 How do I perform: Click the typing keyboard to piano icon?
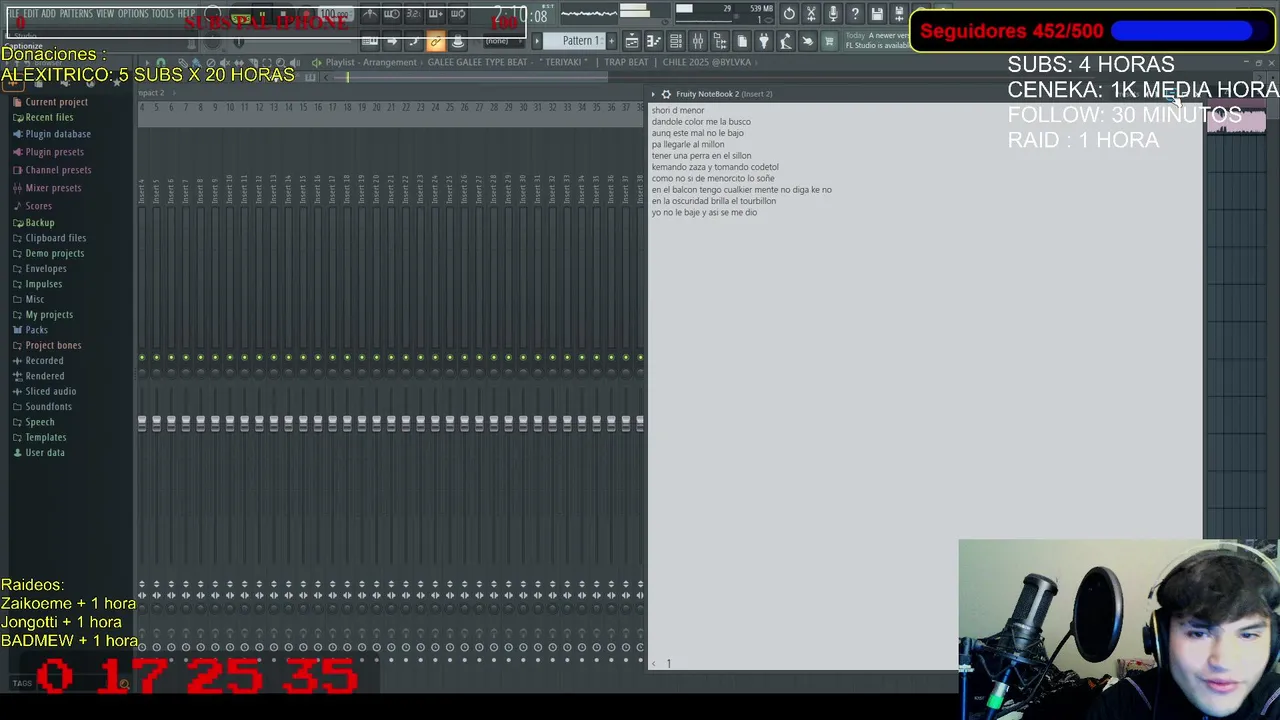click(370, 41)
